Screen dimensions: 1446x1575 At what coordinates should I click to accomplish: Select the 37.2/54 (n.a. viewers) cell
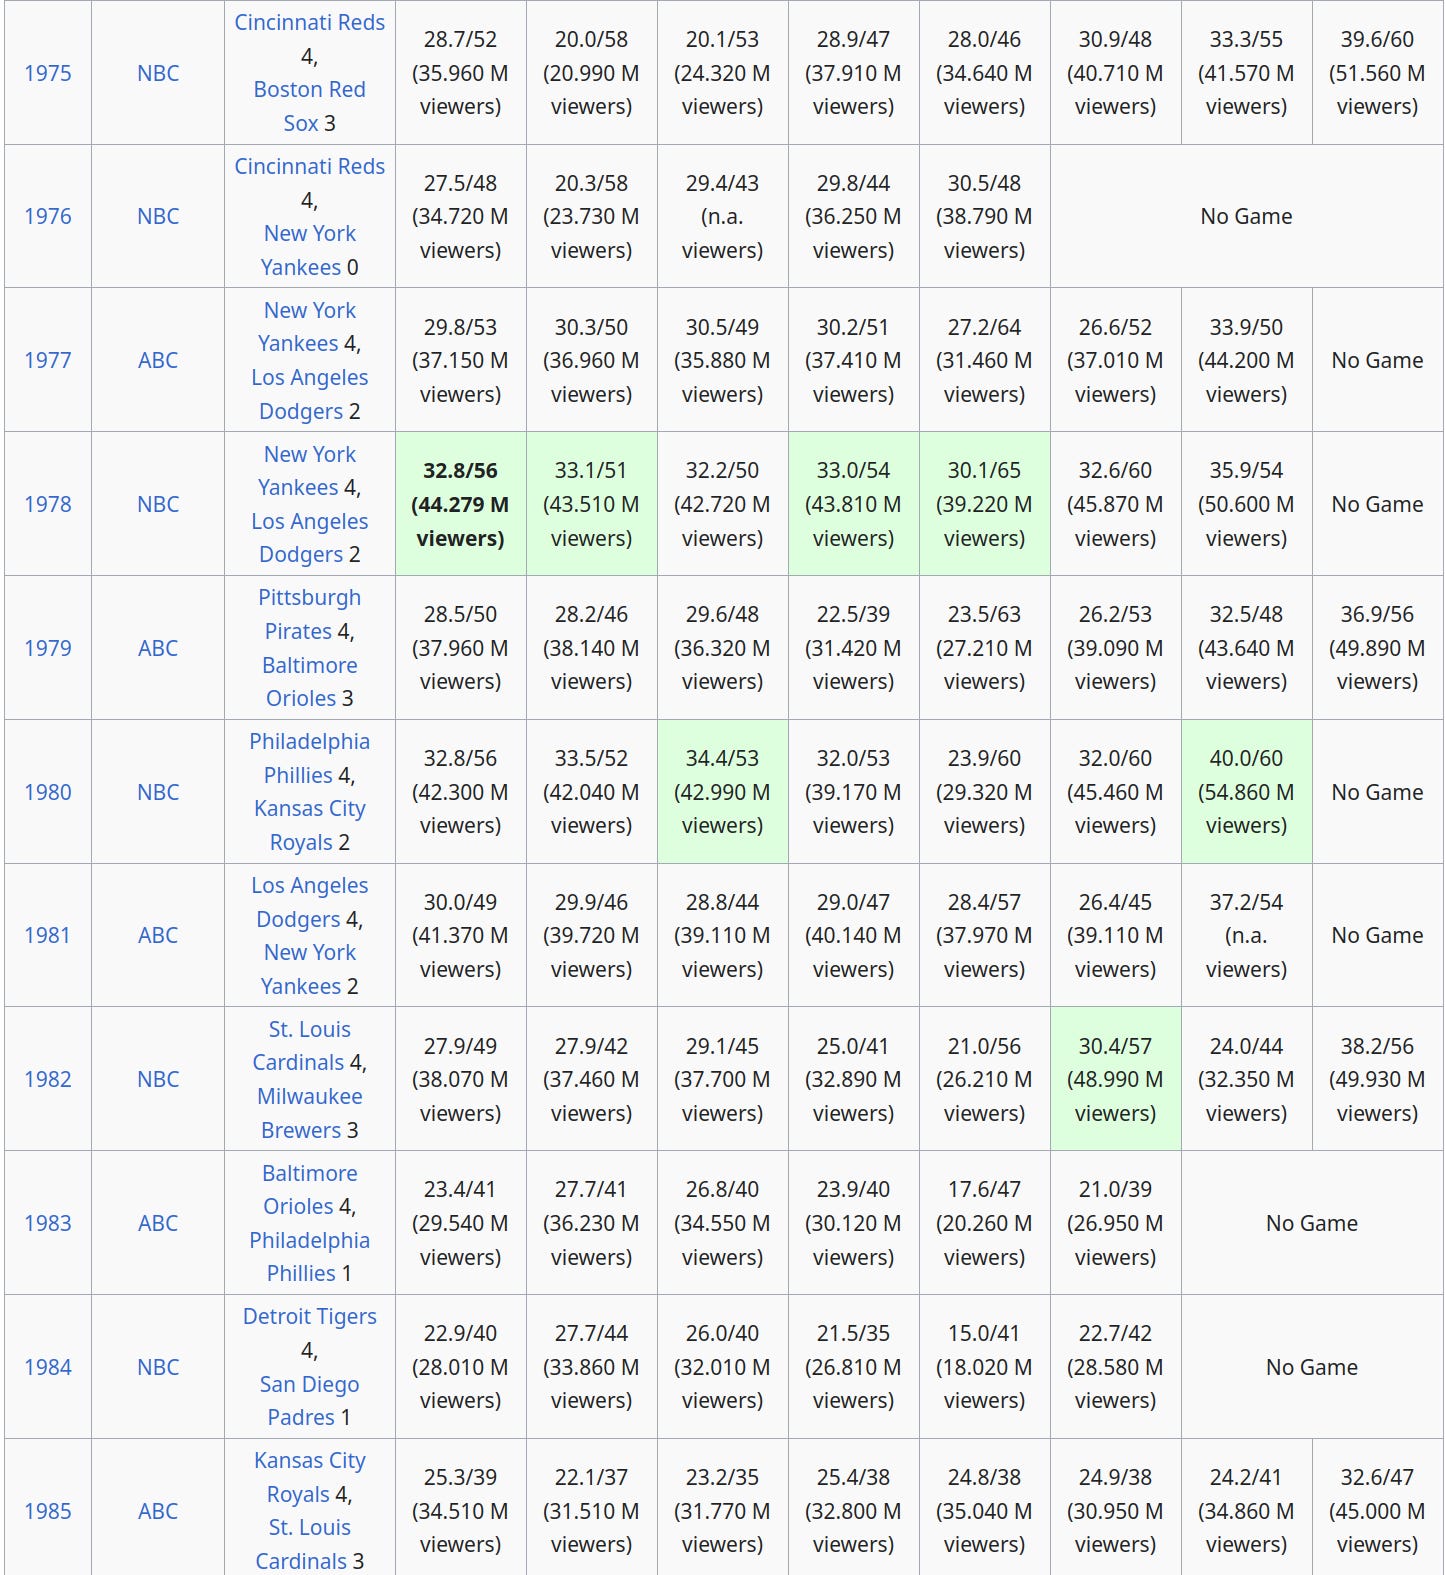click(x=1246, y=935)
